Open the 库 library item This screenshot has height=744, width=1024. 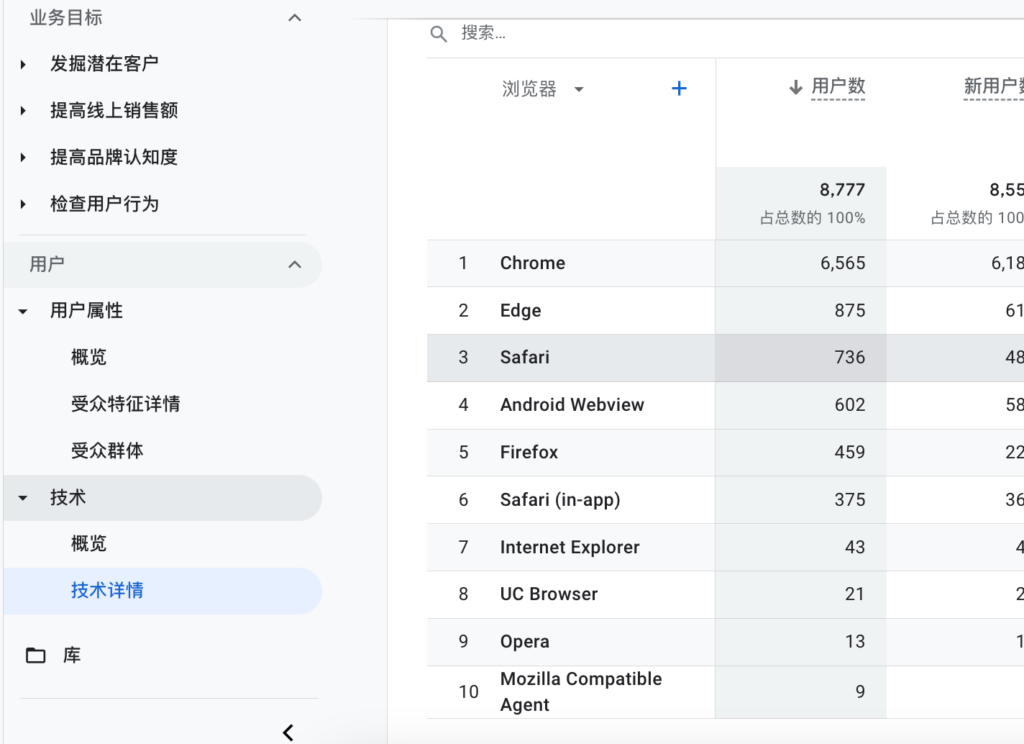coord(72,655)
